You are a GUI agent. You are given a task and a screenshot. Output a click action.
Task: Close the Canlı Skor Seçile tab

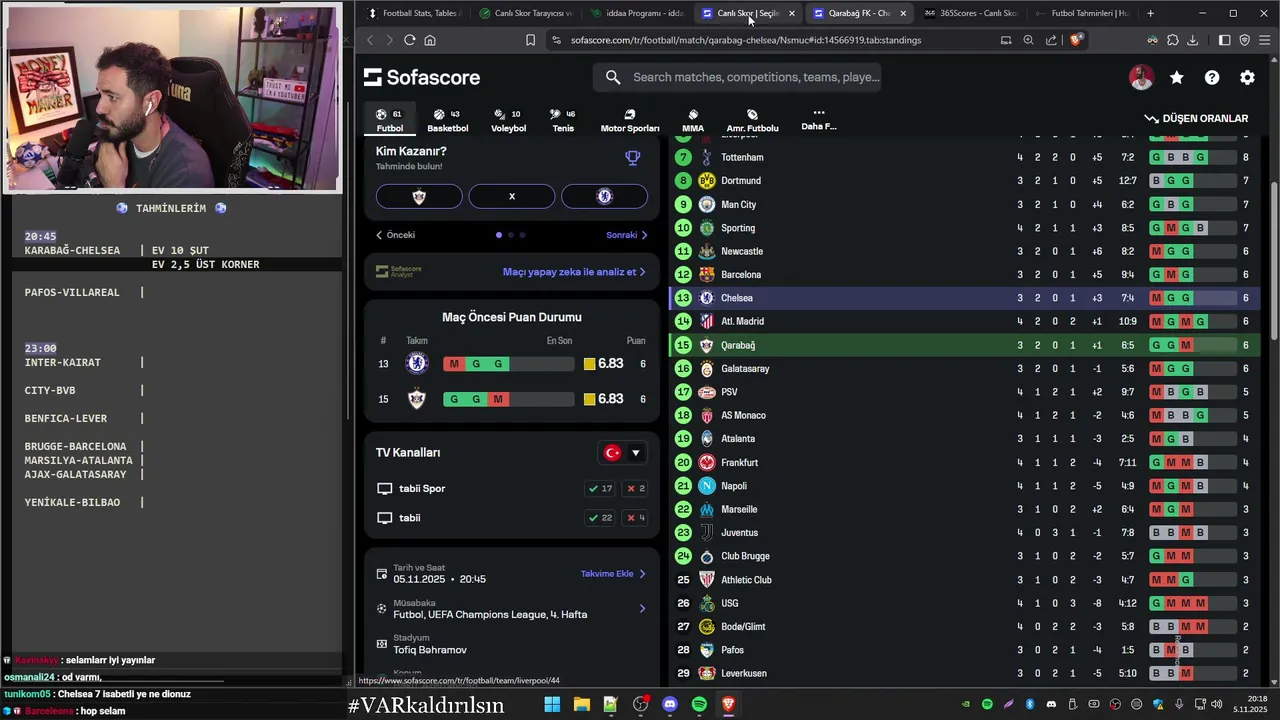(792, 13)
